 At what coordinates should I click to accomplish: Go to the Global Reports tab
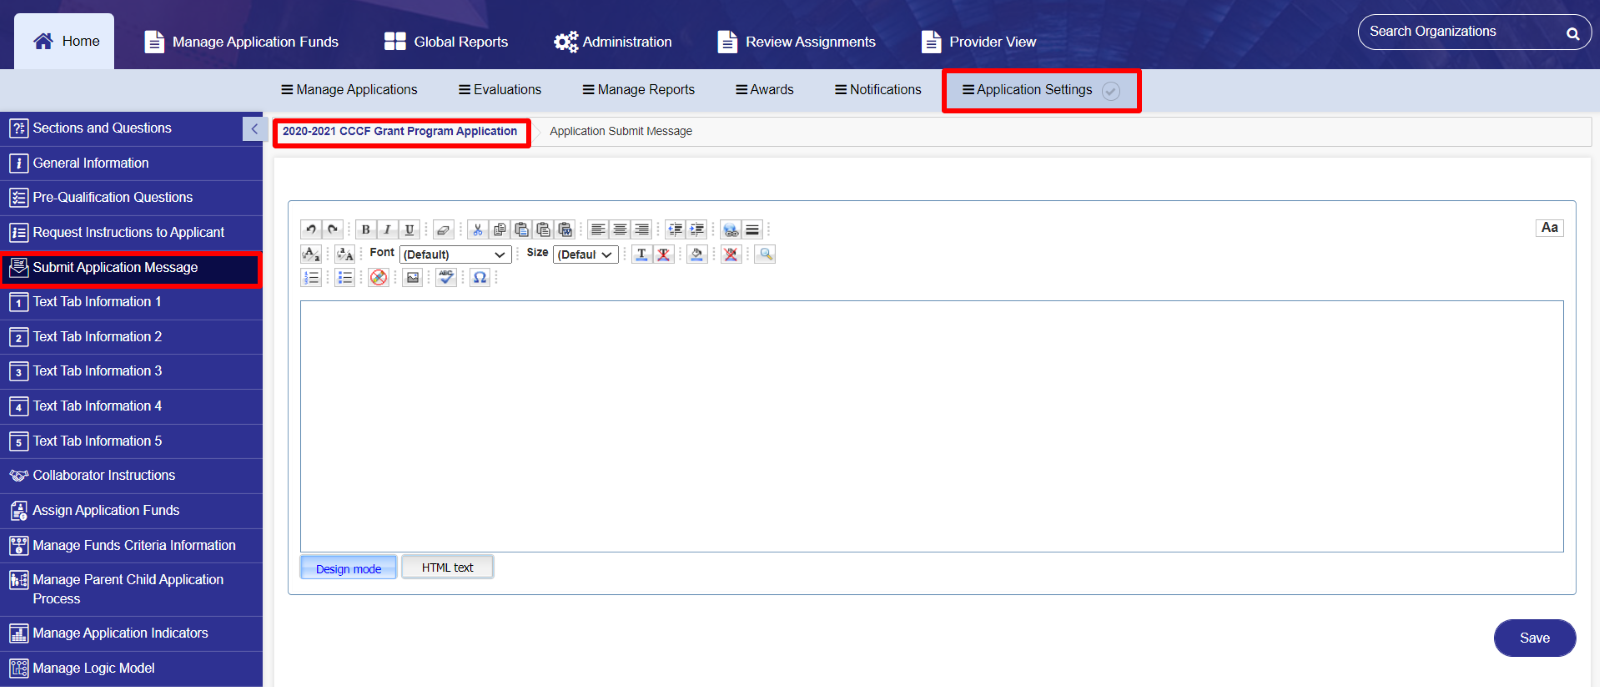tap(446, 41)
